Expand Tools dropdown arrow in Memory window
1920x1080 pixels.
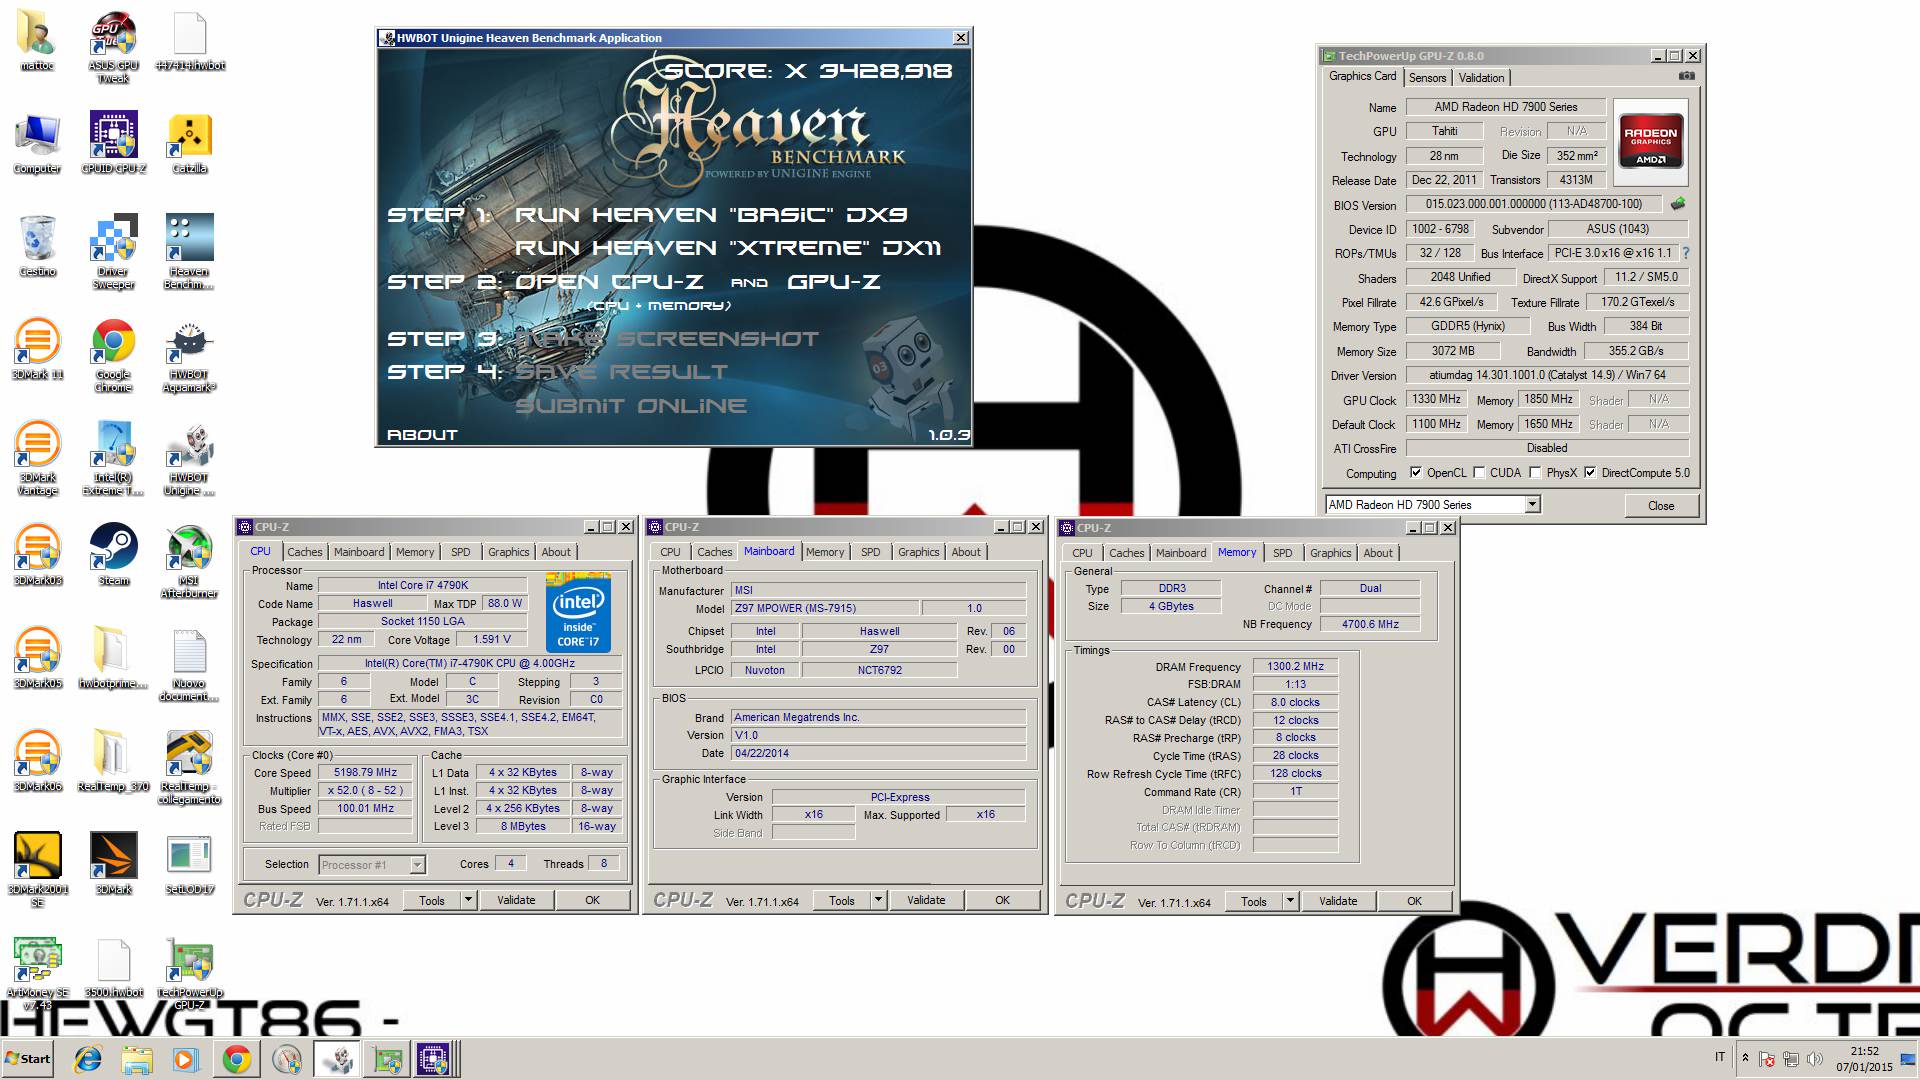pos(1289,901)
